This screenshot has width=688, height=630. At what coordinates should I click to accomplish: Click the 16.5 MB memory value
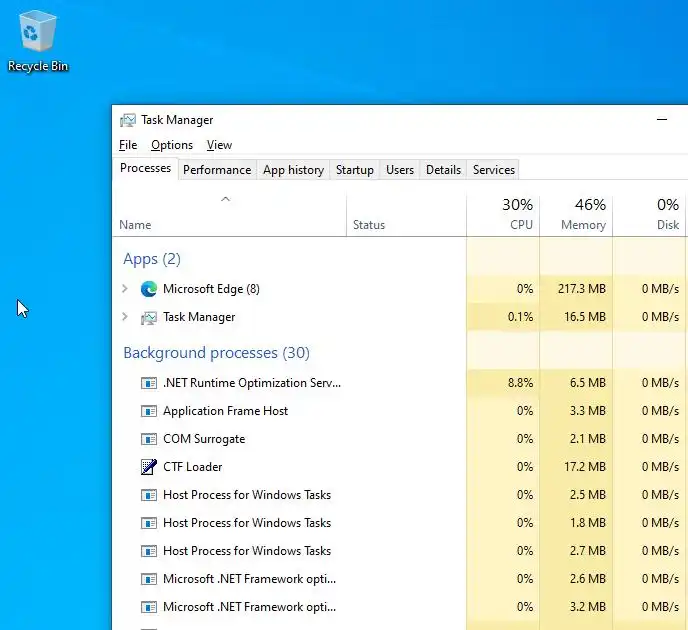(x=585, y=317)
